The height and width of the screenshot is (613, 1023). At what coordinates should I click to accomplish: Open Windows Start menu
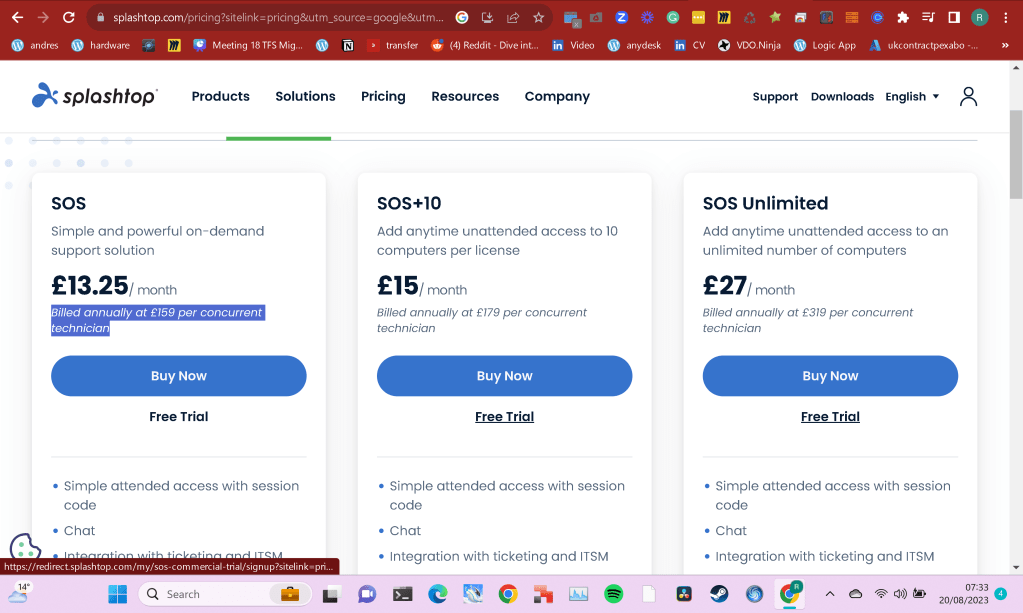pos(117,593)
